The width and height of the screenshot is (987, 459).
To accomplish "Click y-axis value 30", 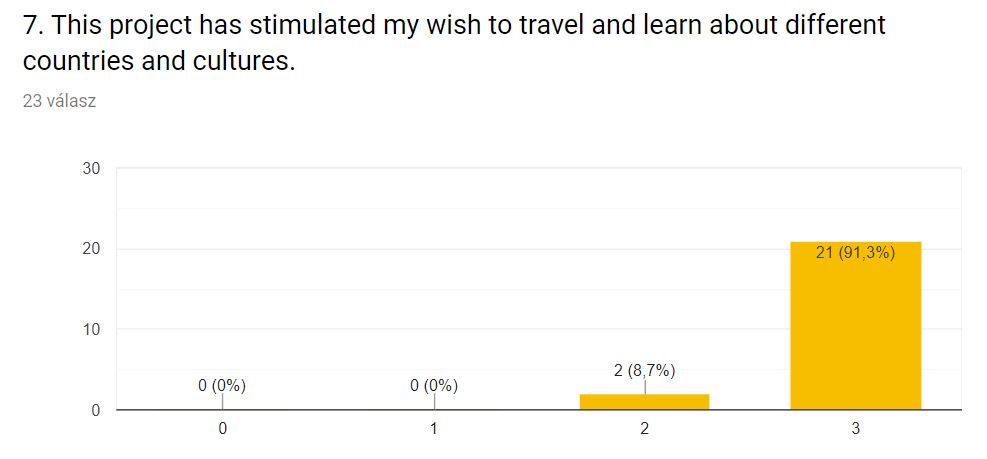I will [x=91, y=169].
